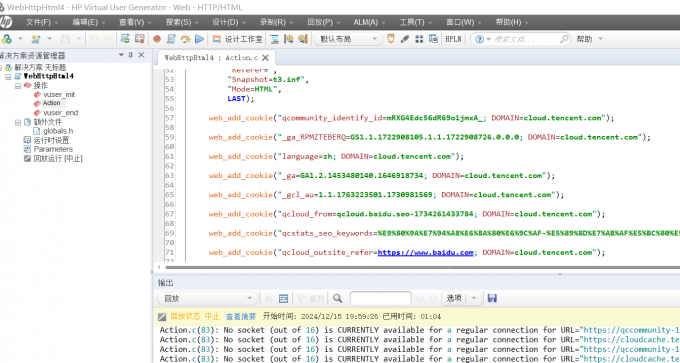Open the ALM(A) menu

(369, 22)
